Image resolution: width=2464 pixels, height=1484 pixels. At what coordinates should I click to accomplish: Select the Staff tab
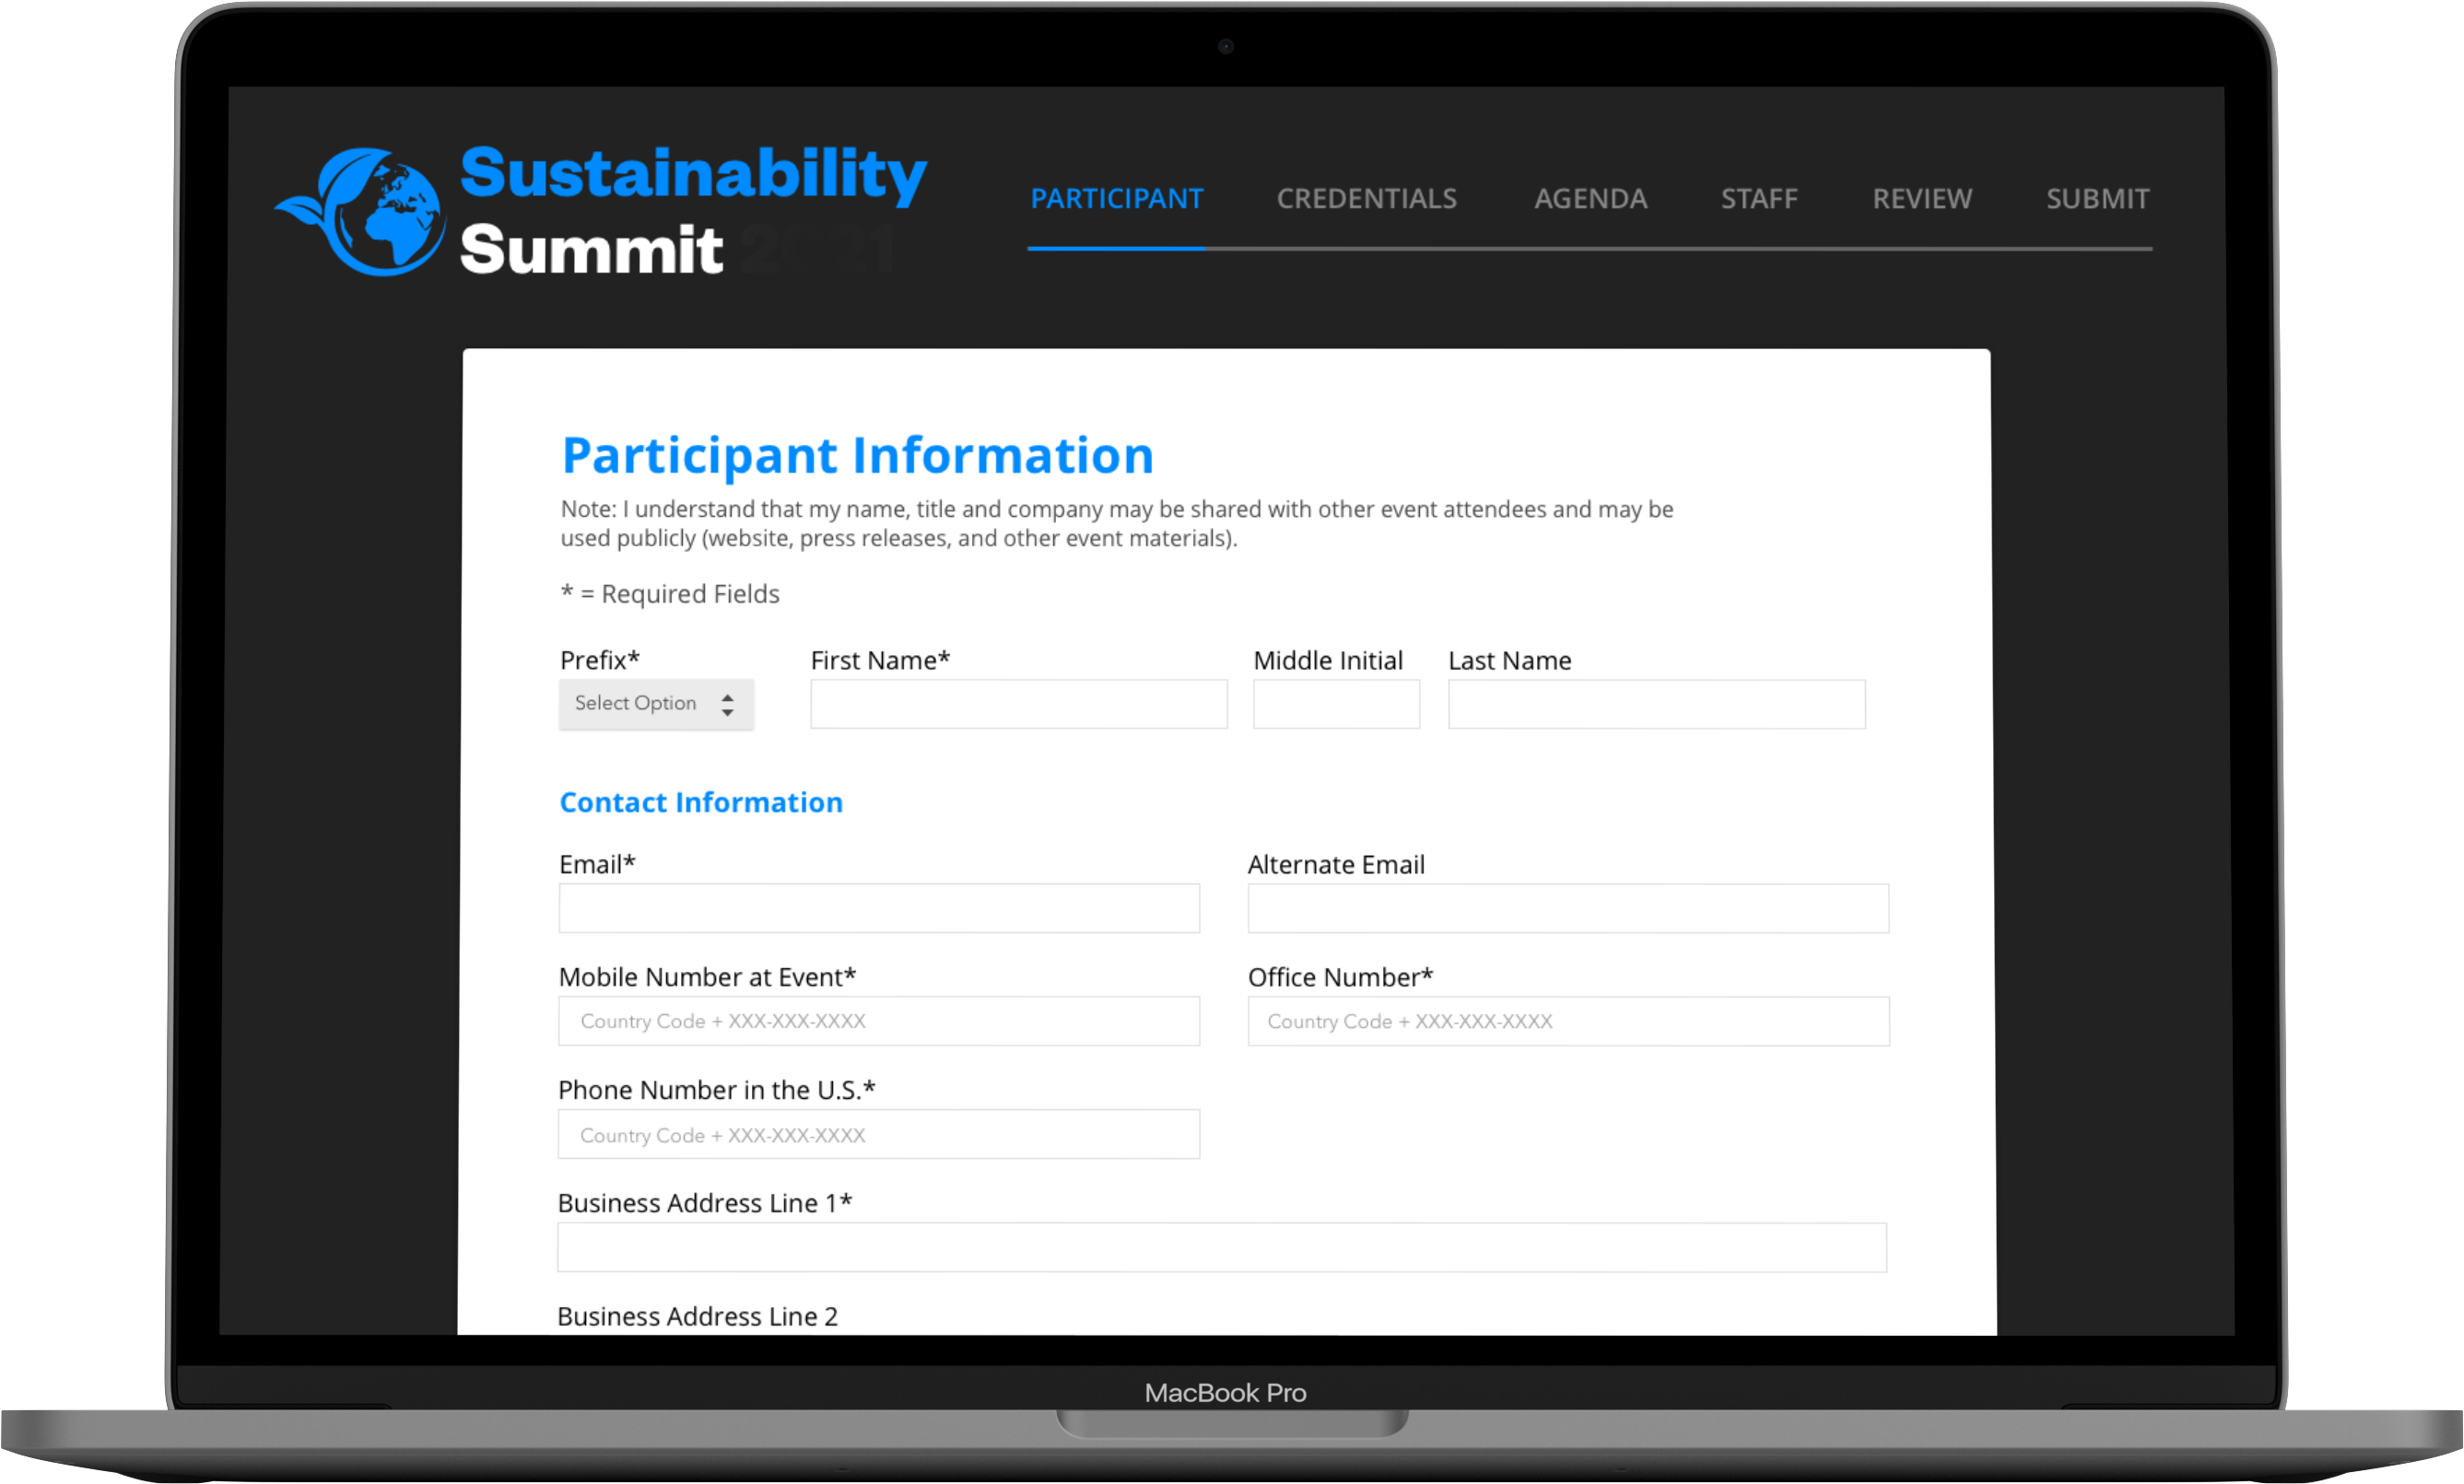(x=1758, y=199)
